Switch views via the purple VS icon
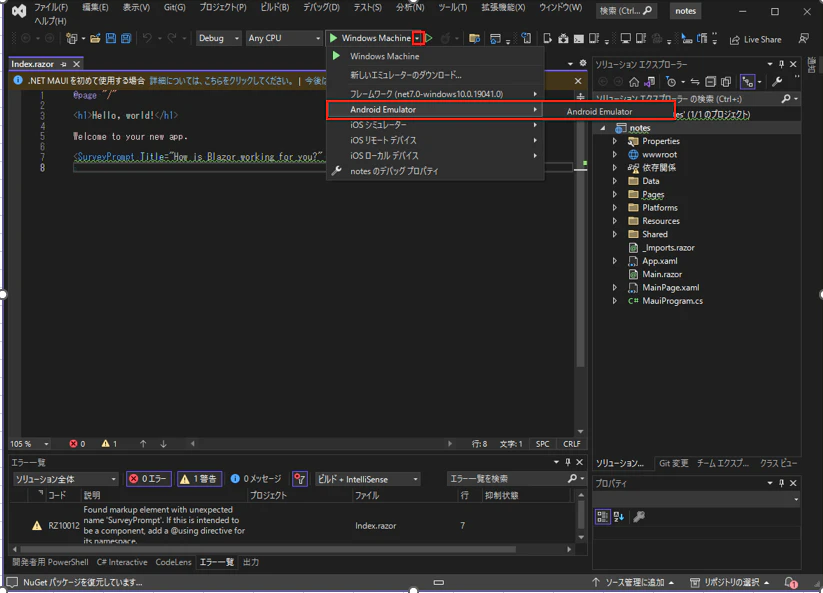This screenshot has height=593, width=823. tap(649, 82)
